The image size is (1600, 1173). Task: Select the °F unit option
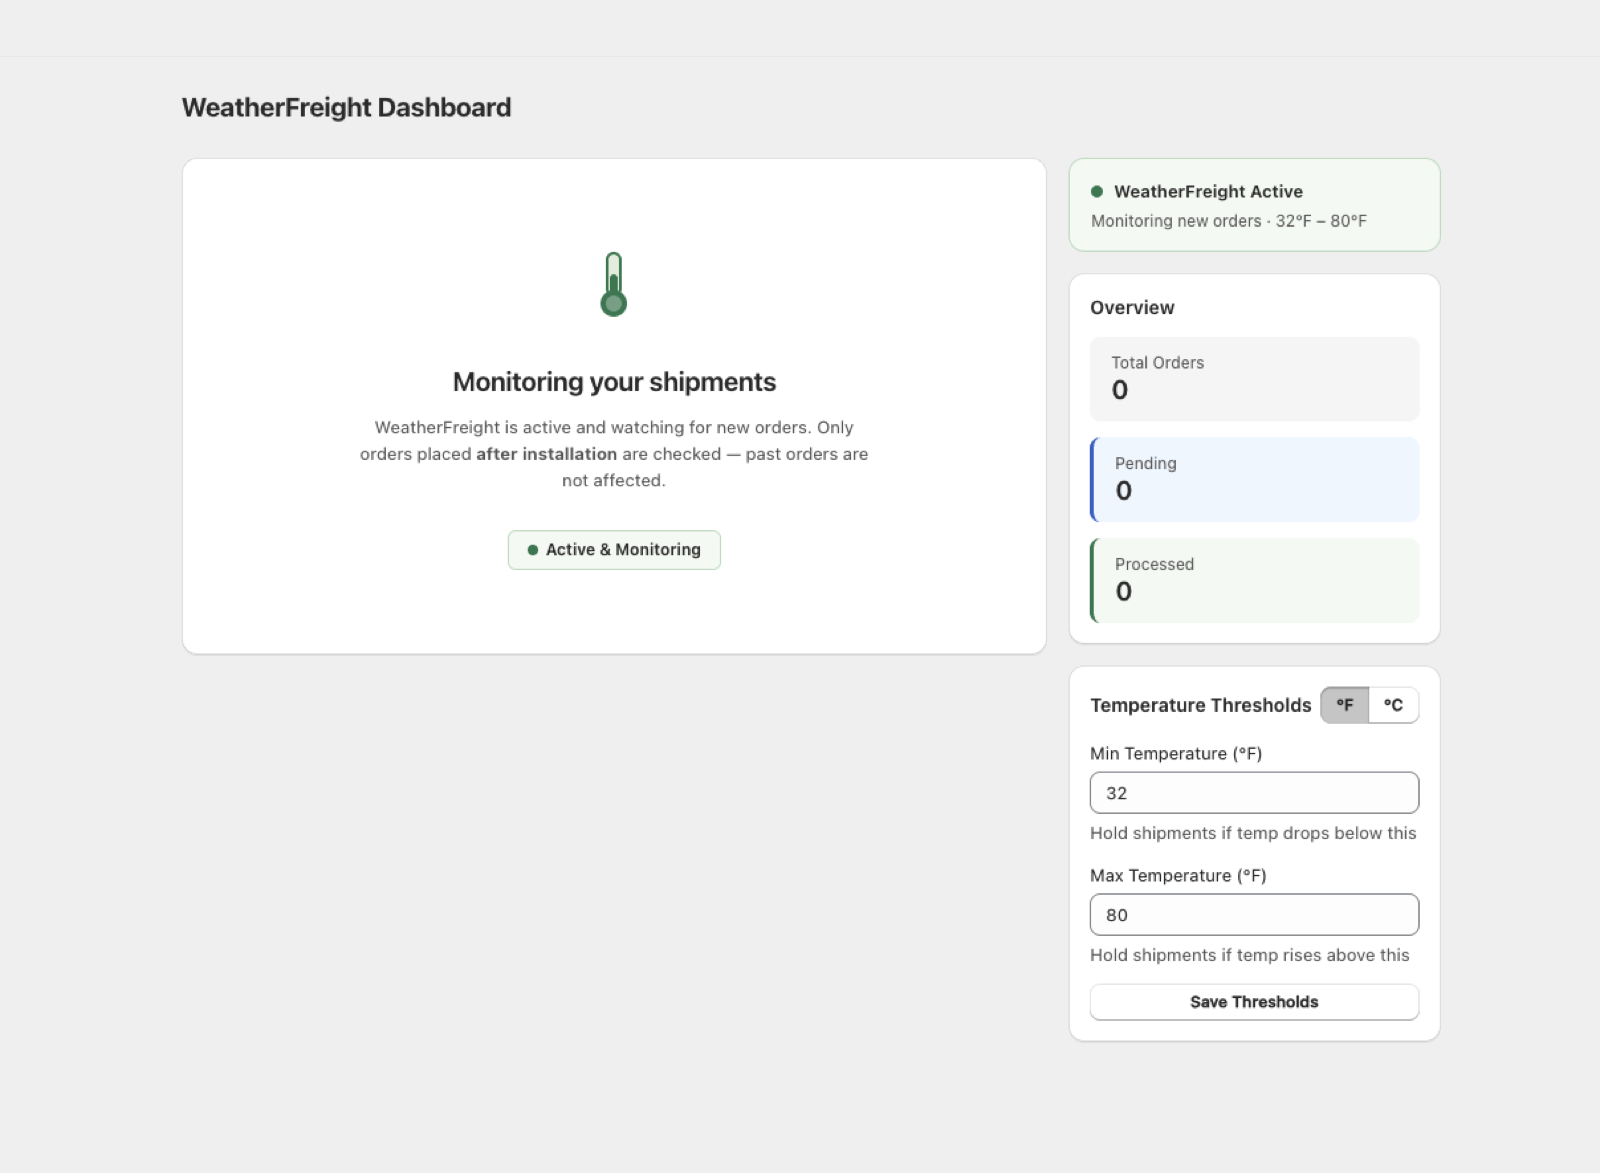tap(1344, 705)
